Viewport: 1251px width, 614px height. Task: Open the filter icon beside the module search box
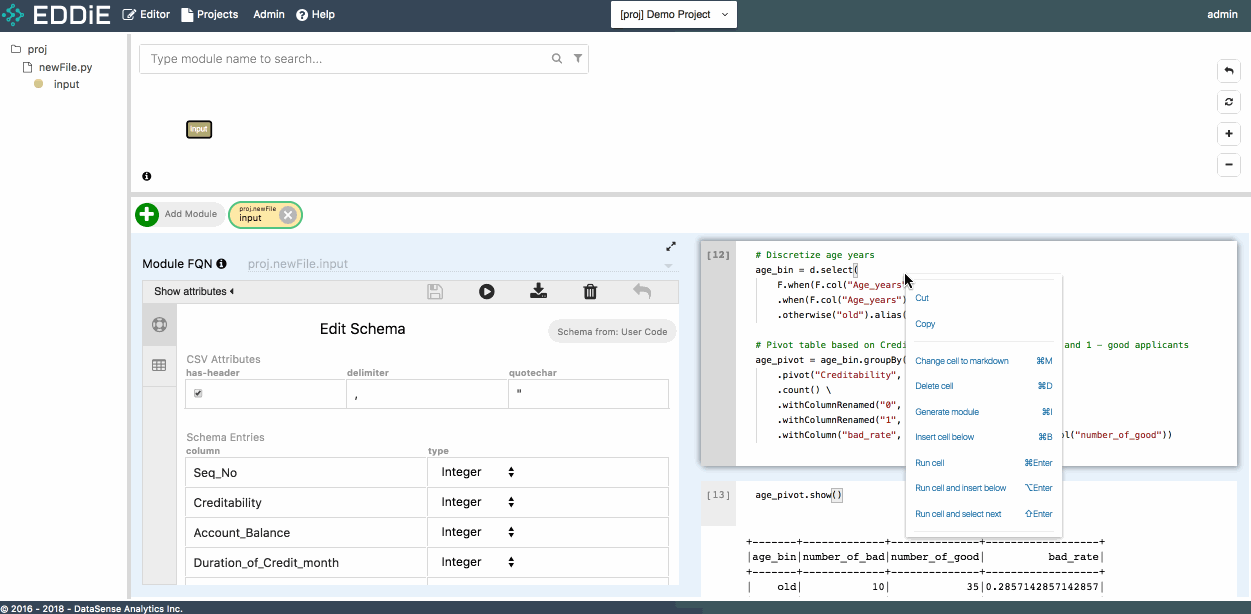coord(578,59)
